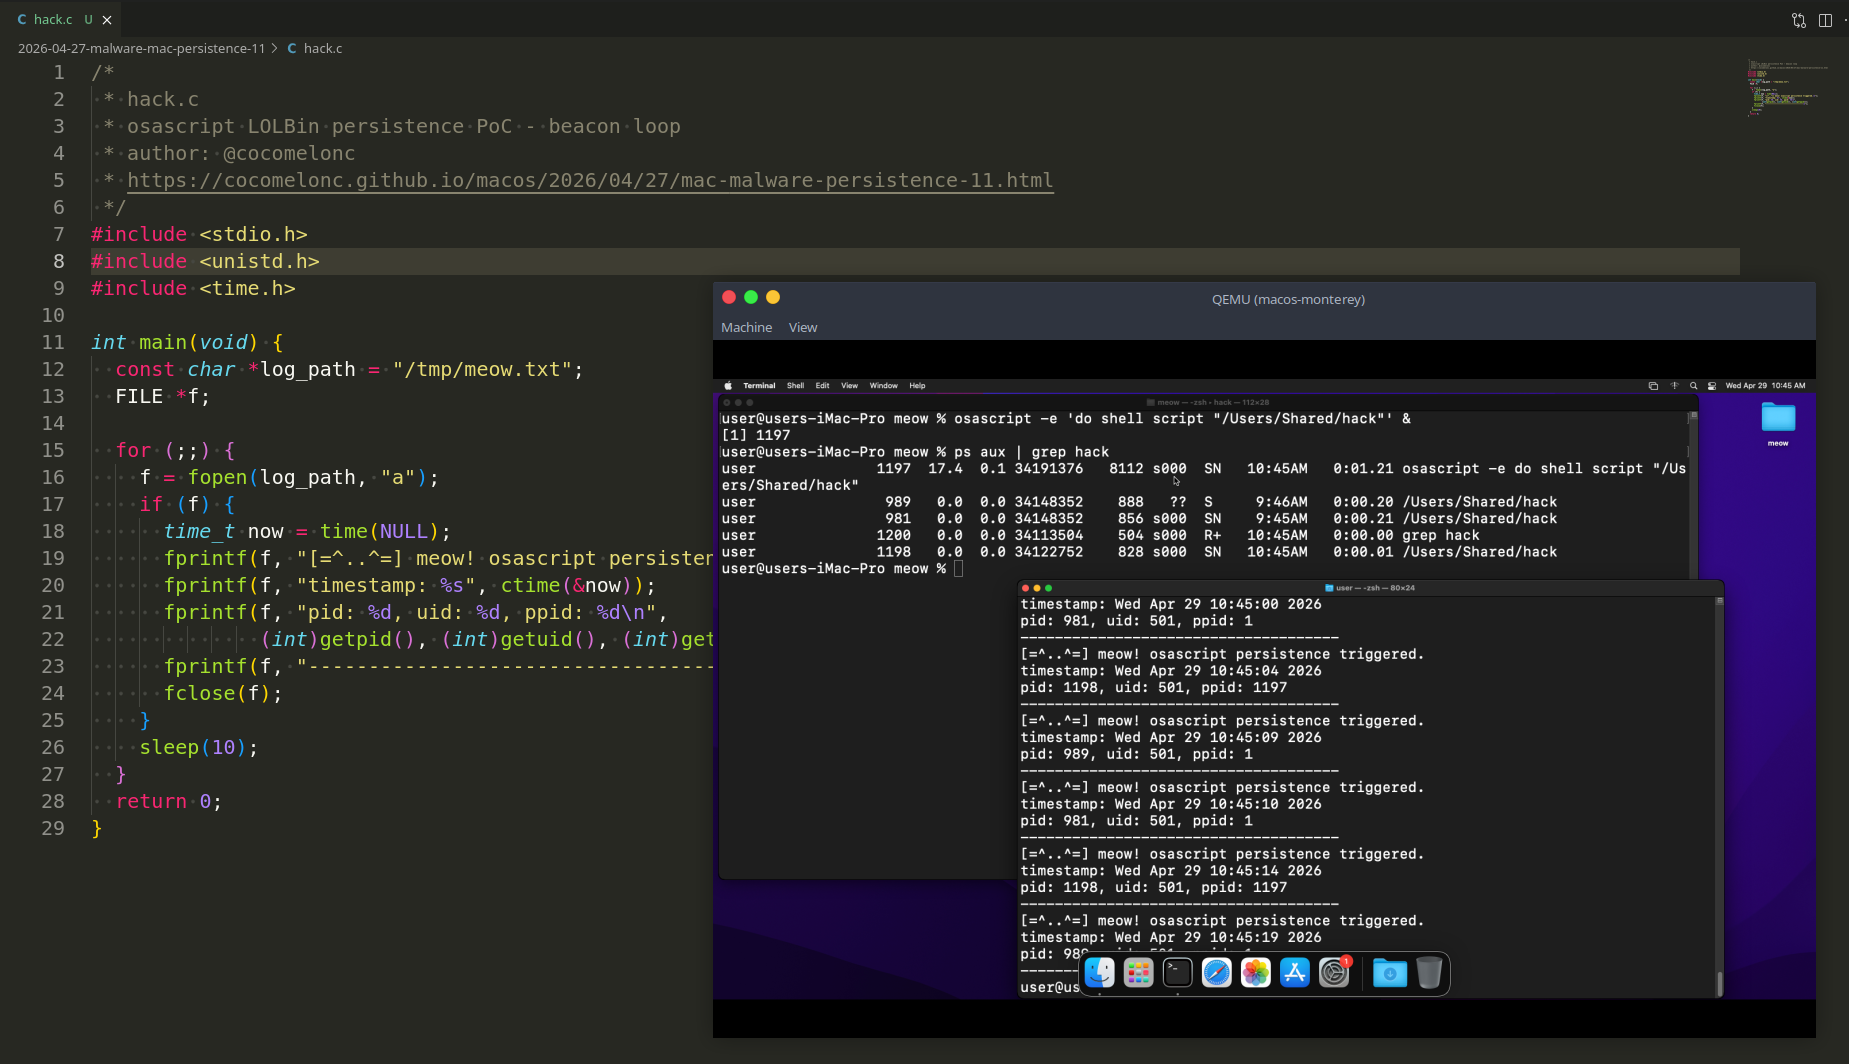Viewport: 1849px width, 1064px height.
Task: Open the QEMU Machine menu
Action: coord(746,327)
